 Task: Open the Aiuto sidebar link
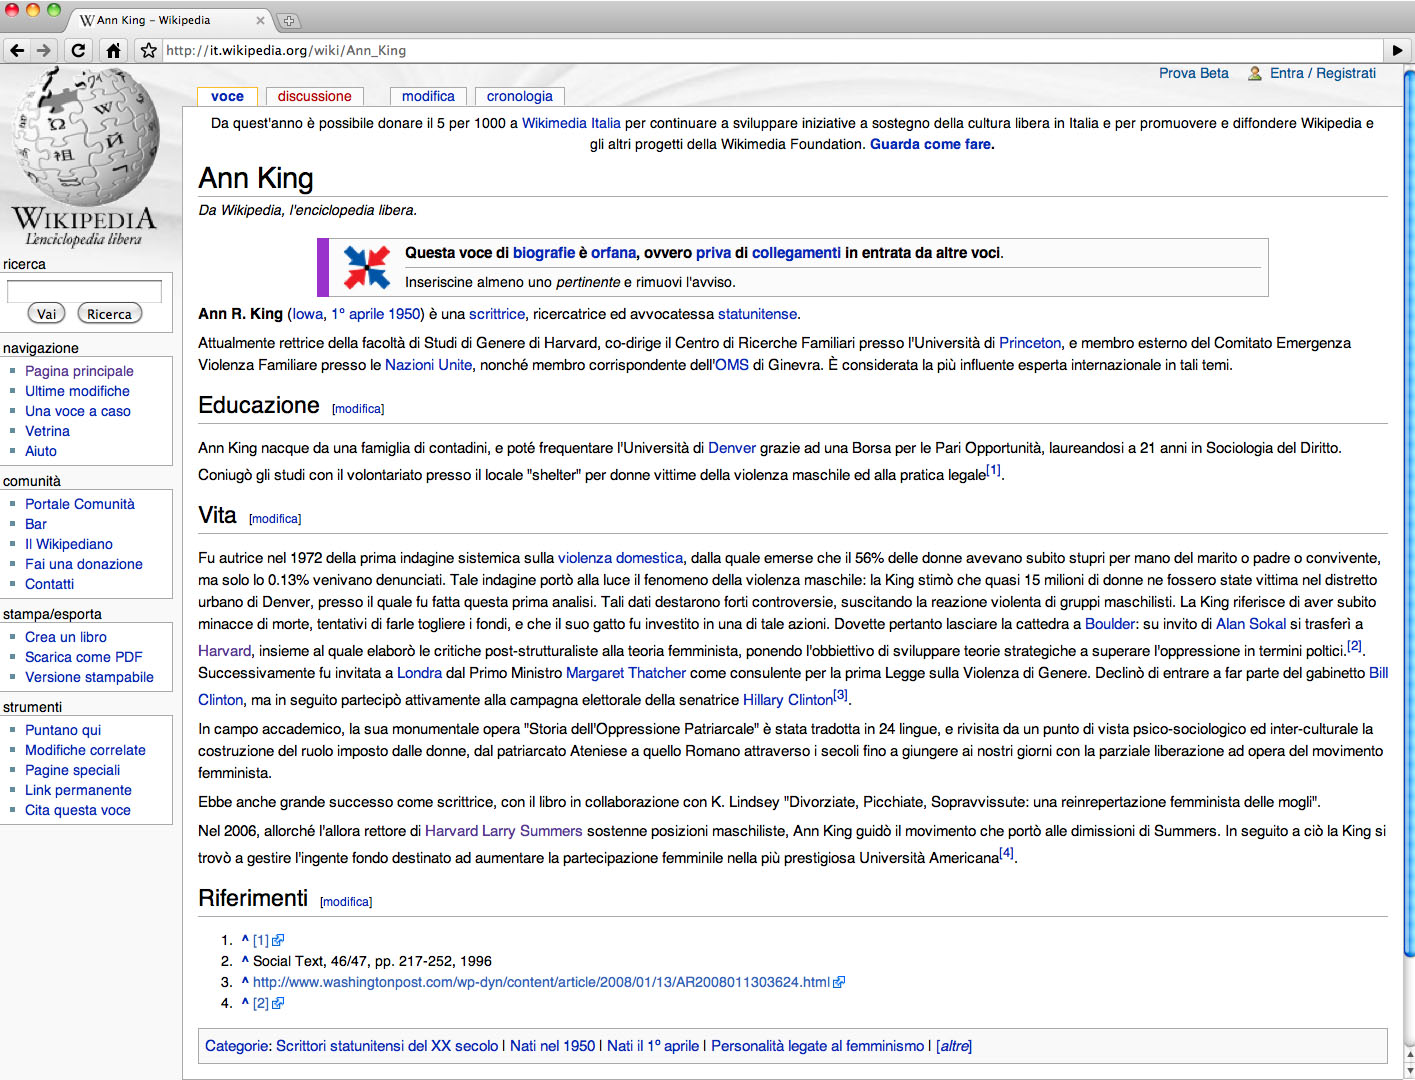point(41,451)
